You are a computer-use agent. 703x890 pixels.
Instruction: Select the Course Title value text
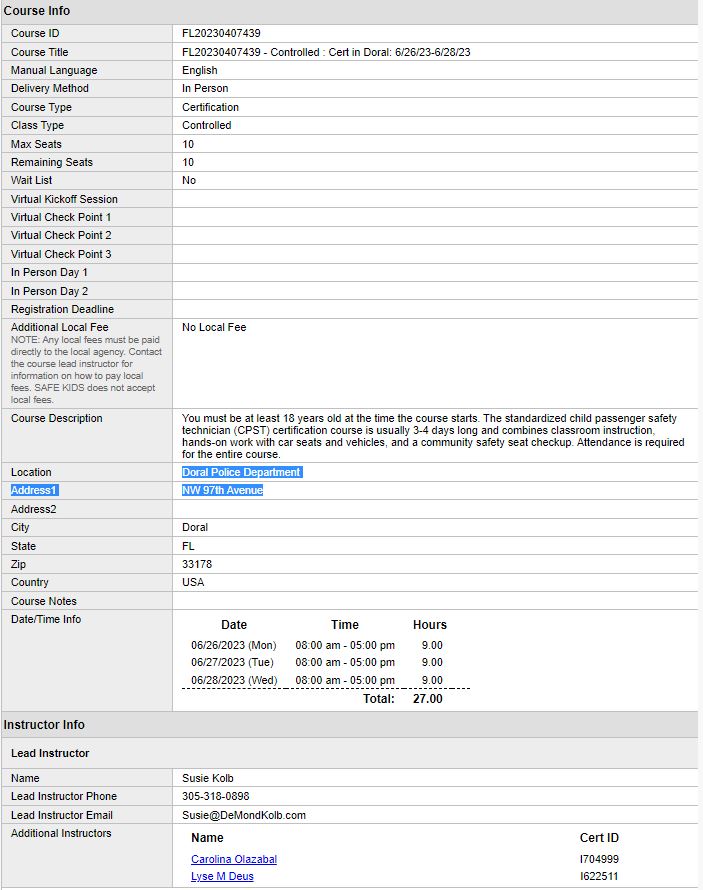[326, 52]
